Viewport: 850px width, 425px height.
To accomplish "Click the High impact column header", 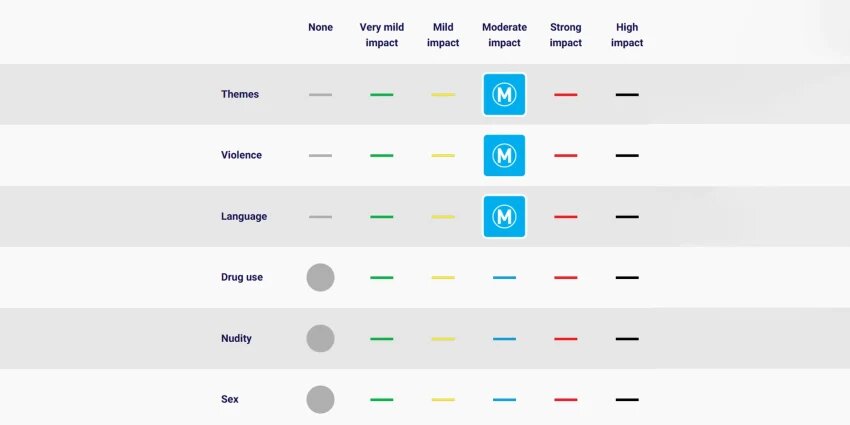I will point(627,35).
